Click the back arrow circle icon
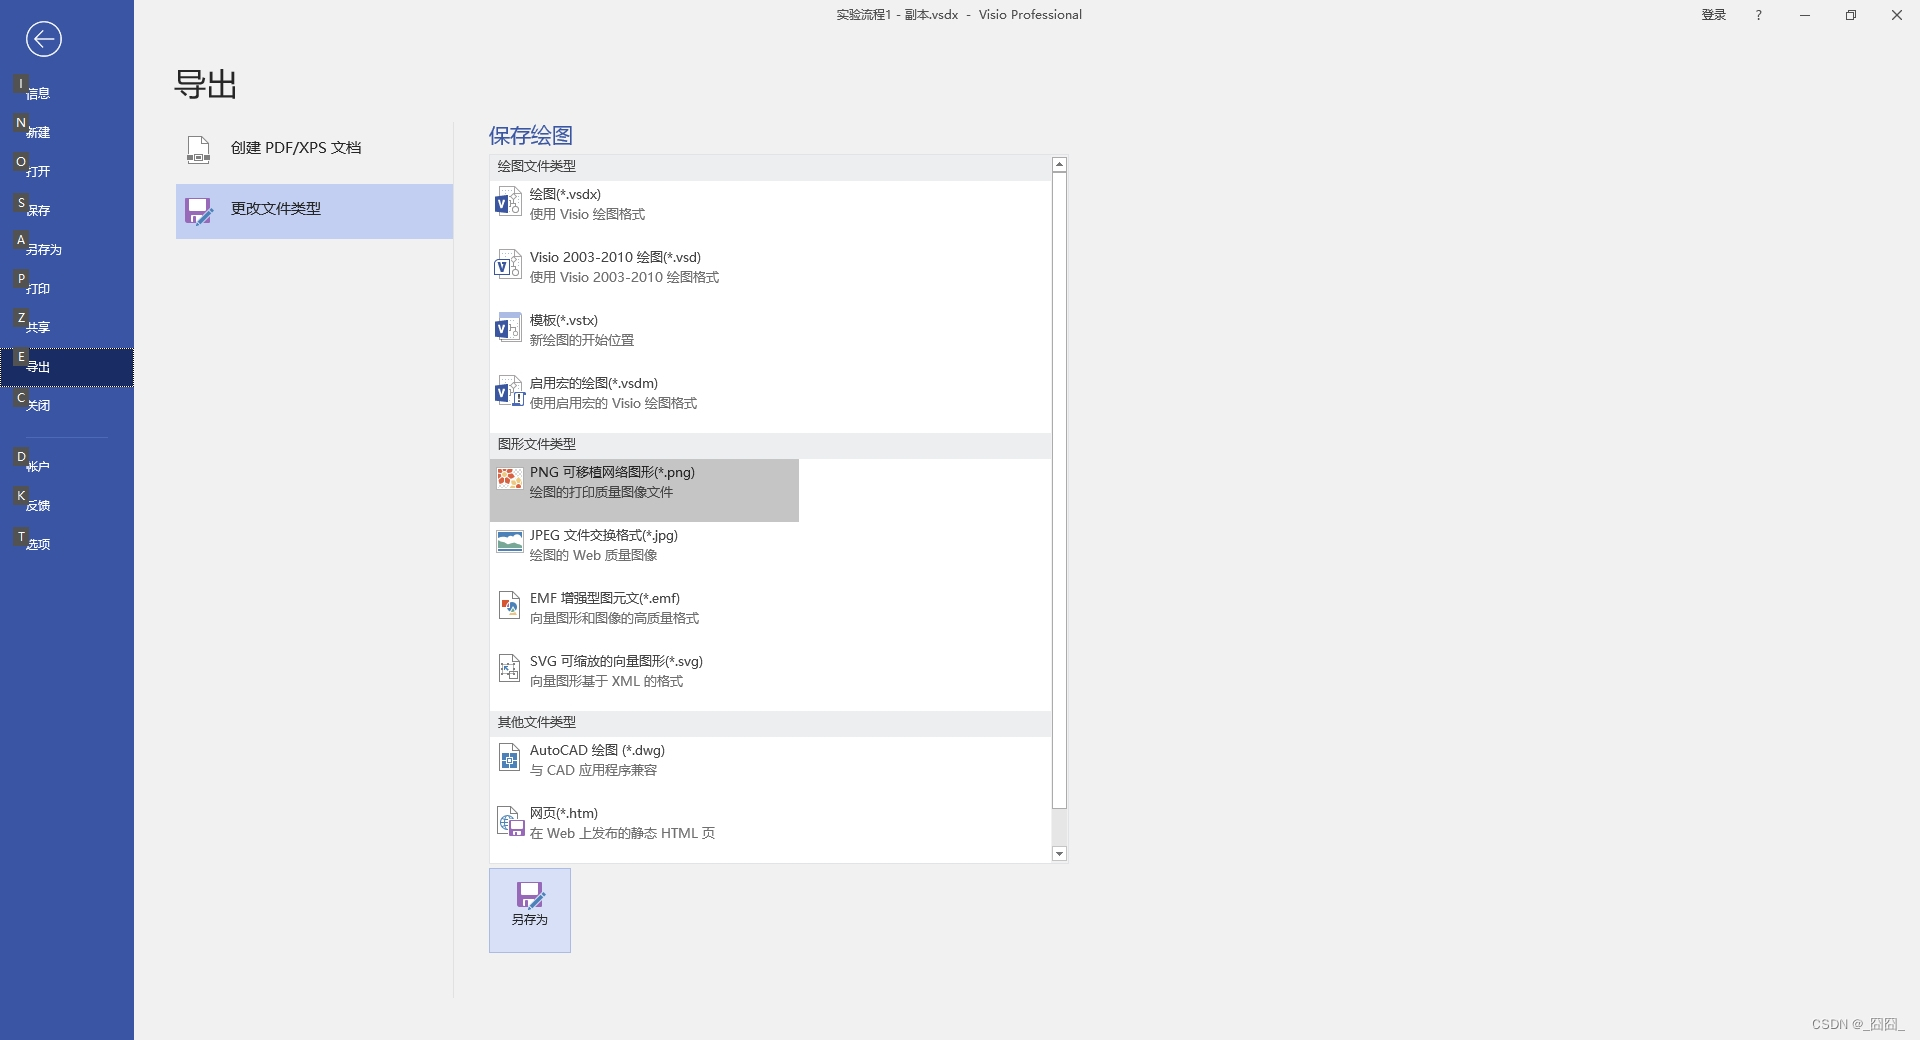 click(x=43, y=39)
